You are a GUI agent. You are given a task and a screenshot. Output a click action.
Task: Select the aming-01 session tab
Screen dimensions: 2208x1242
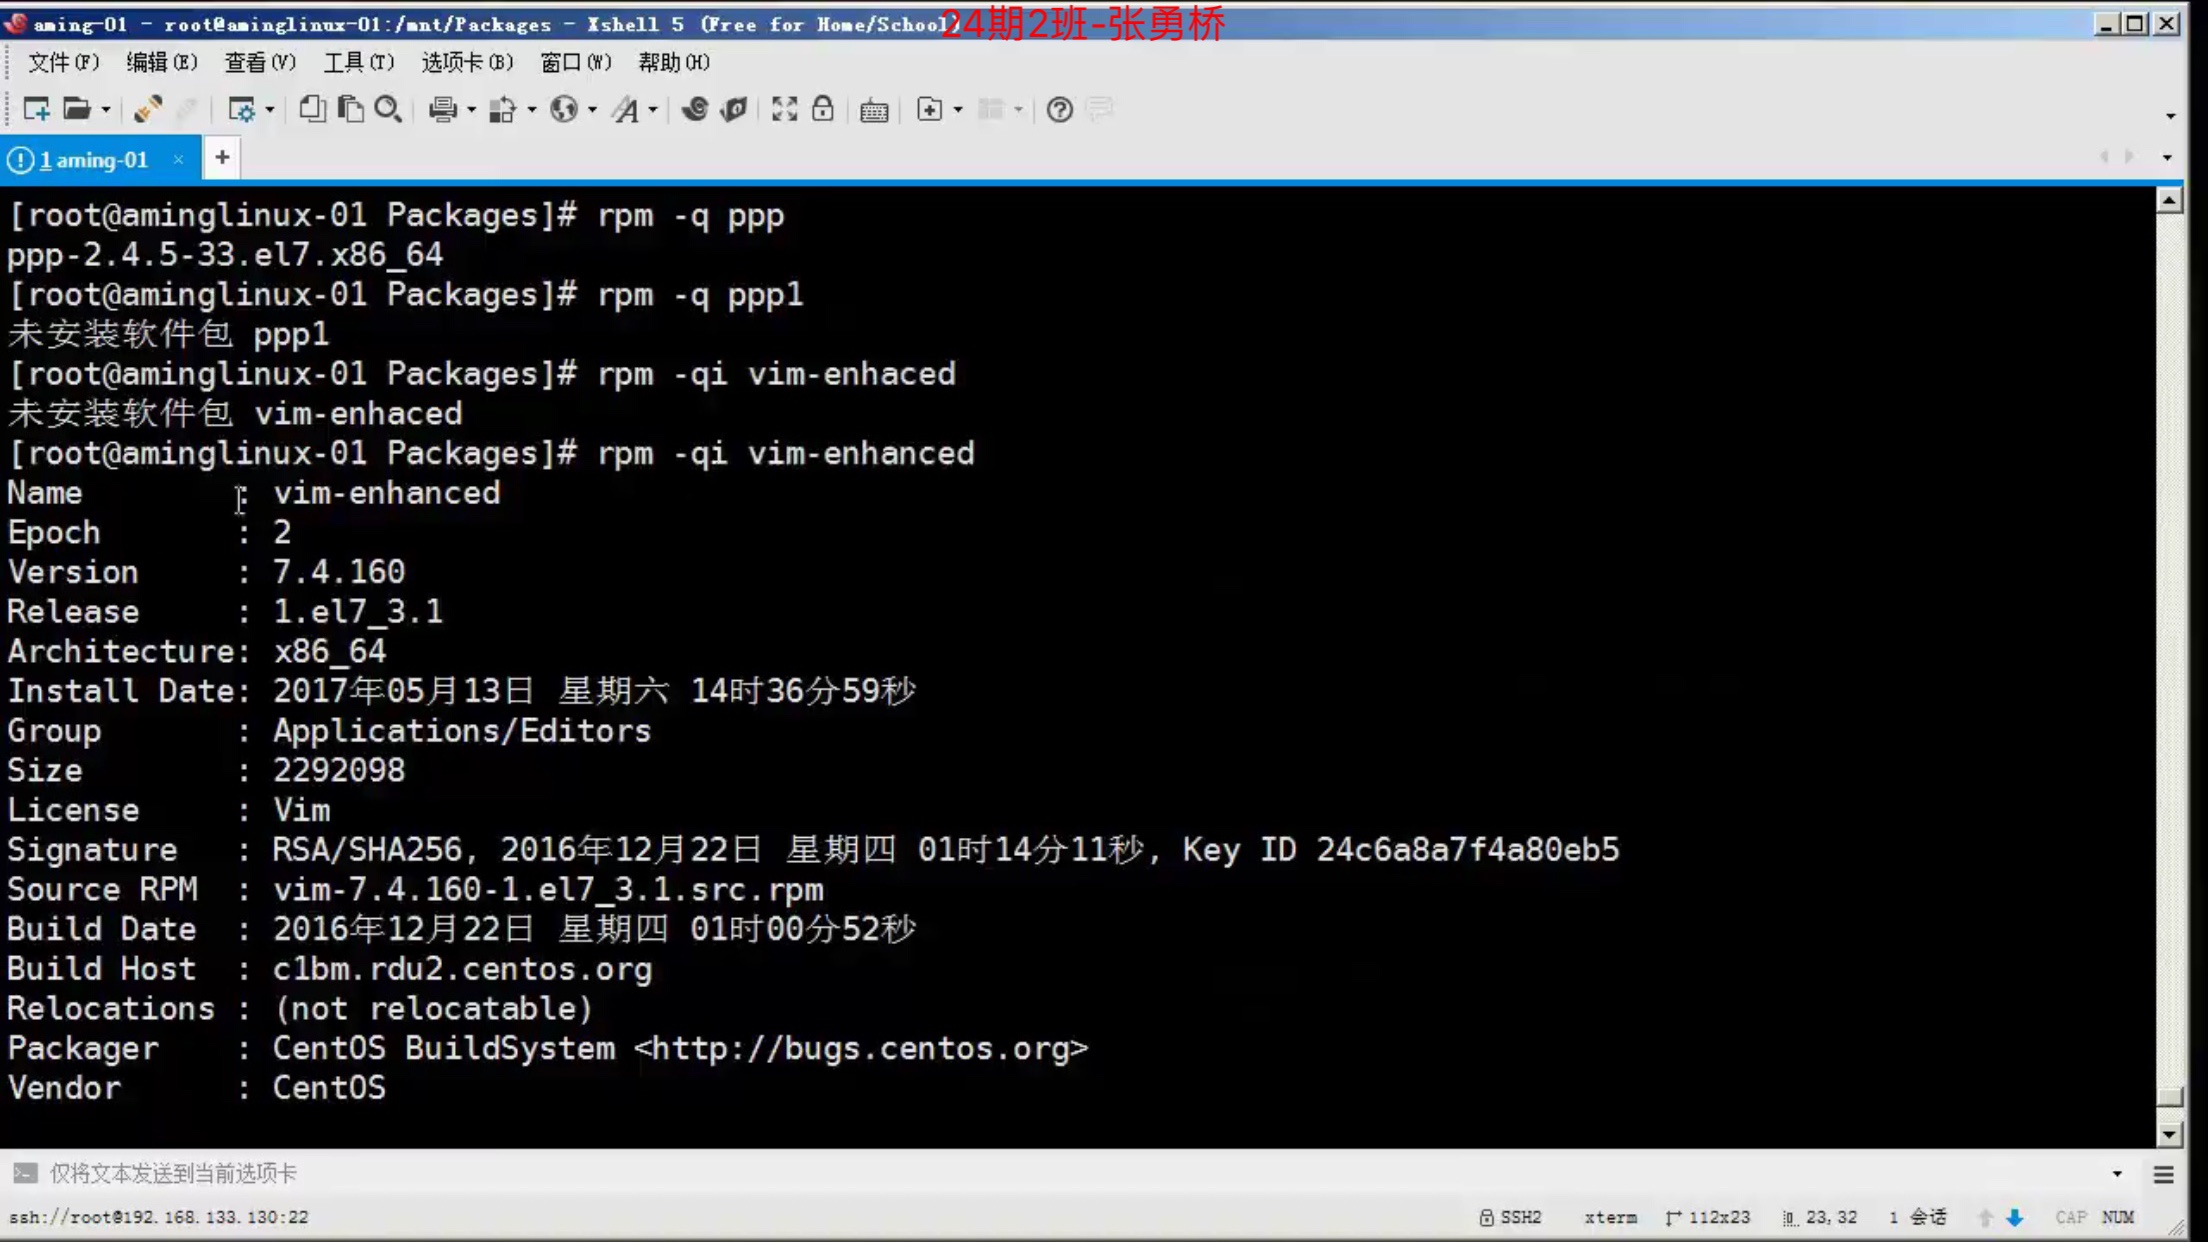pos(94,159)
